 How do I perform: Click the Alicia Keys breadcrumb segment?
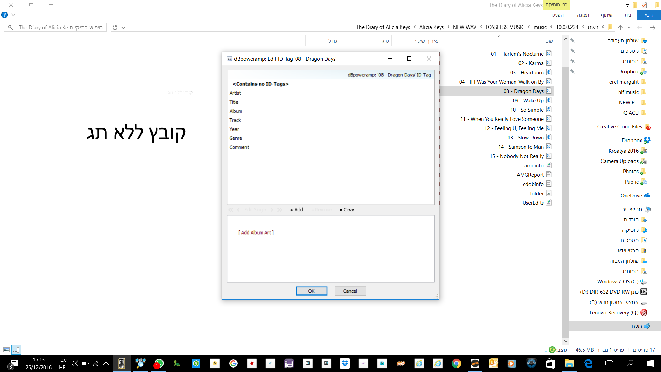tap(432, 27)
